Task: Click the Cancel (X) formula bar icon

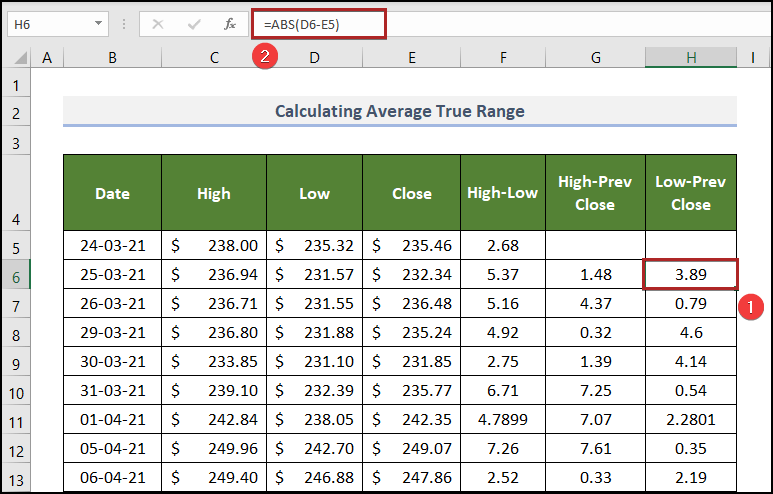Action: click(x=157, y=24)
